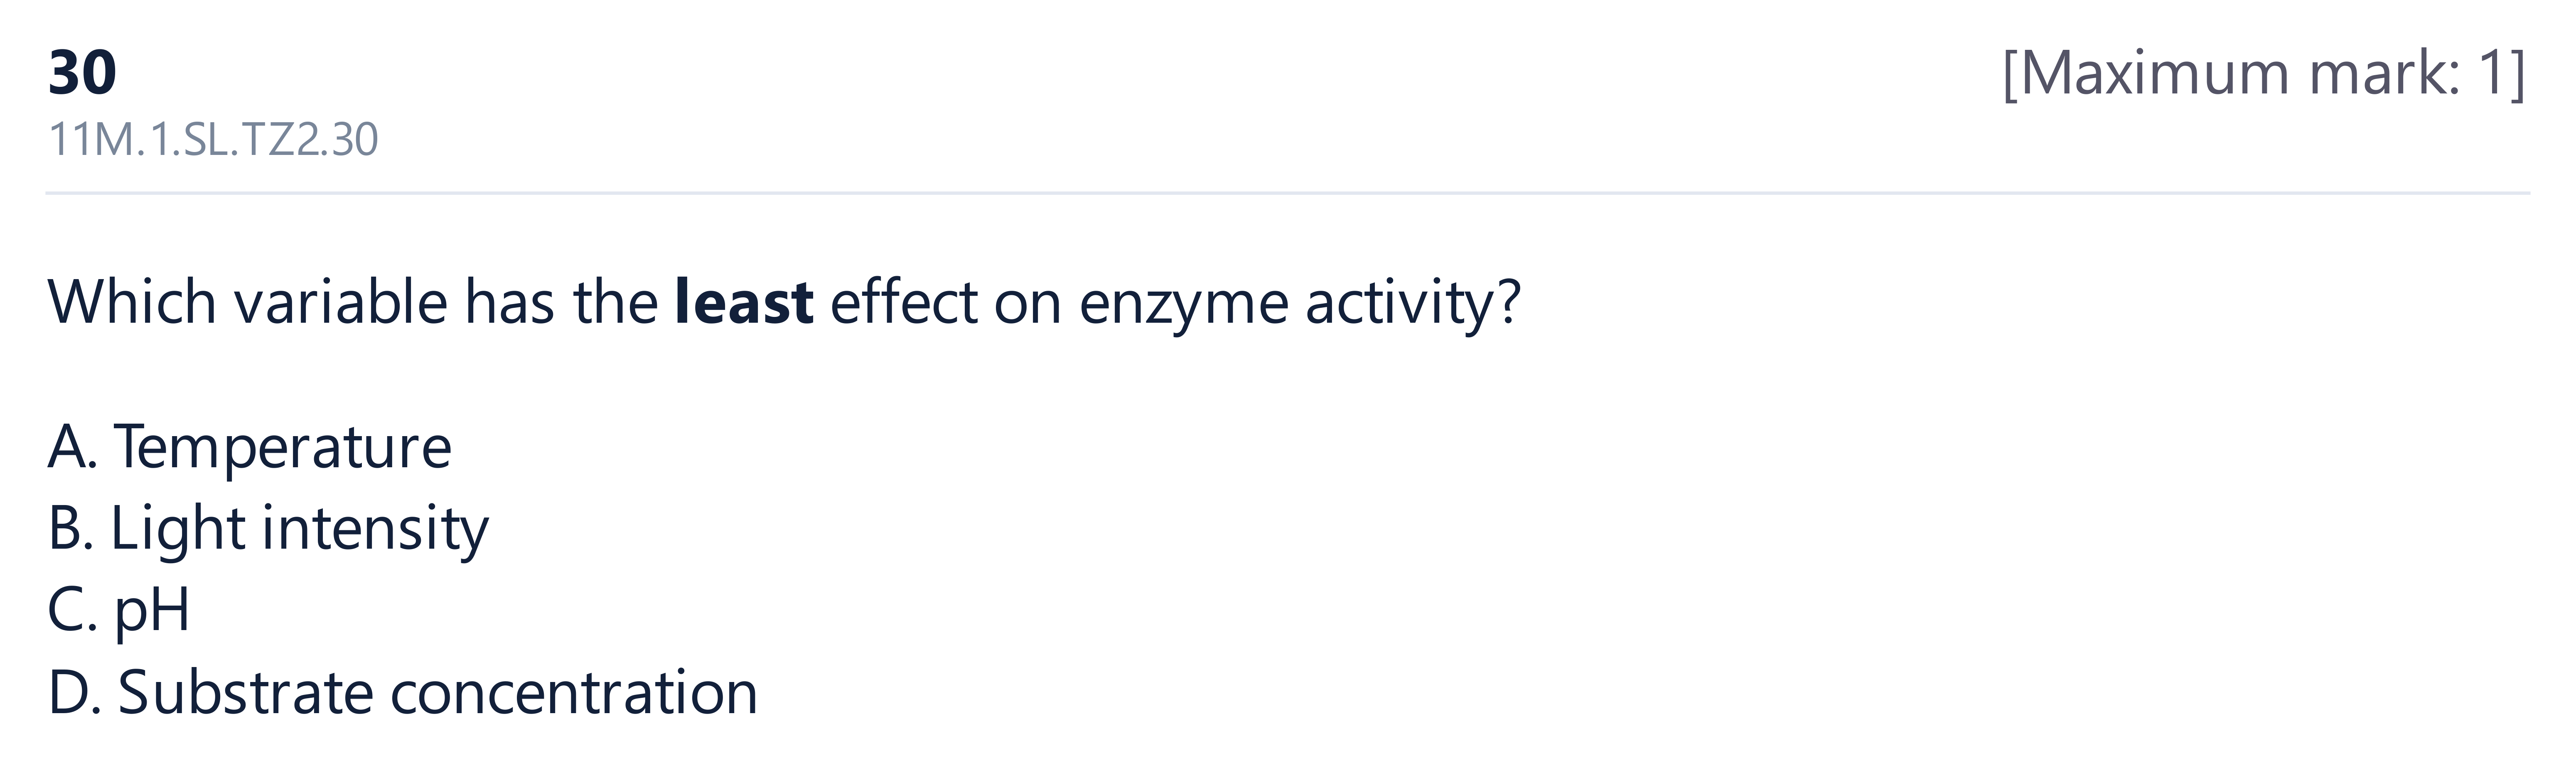Open the 11M.1.SL.TZ2.30 reference code
The image size is (2576, 758).
213,140
